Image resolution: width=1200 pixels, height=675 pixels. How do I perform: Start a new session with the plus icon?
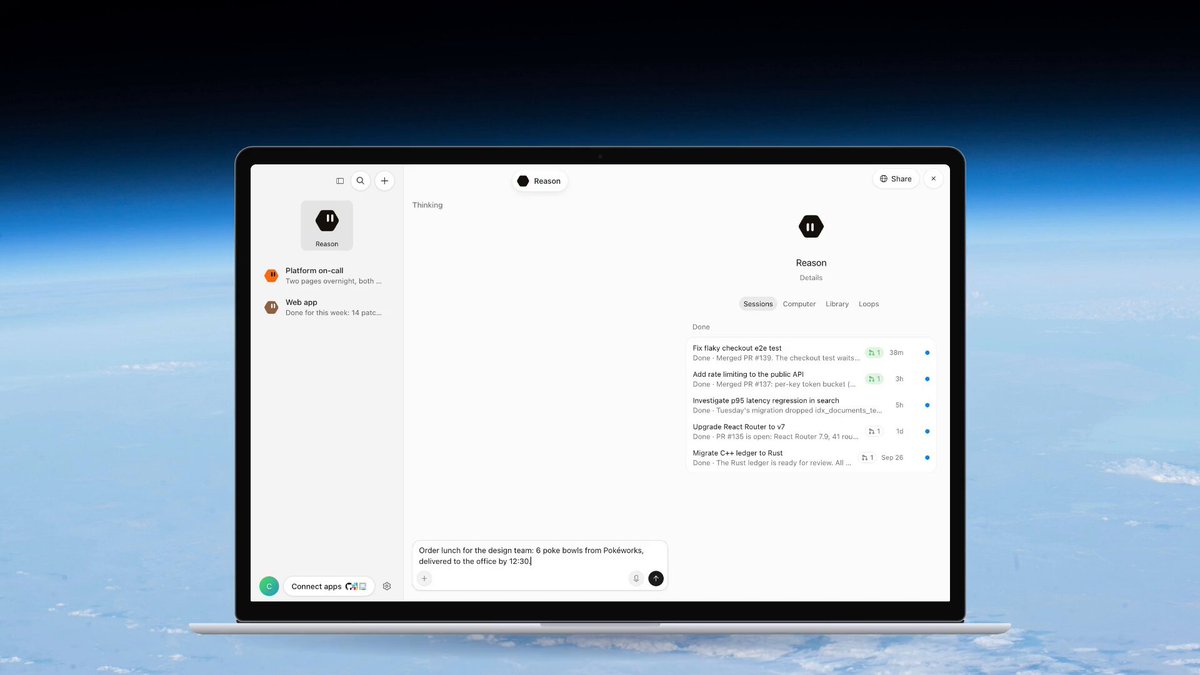(x=385, y=181)
